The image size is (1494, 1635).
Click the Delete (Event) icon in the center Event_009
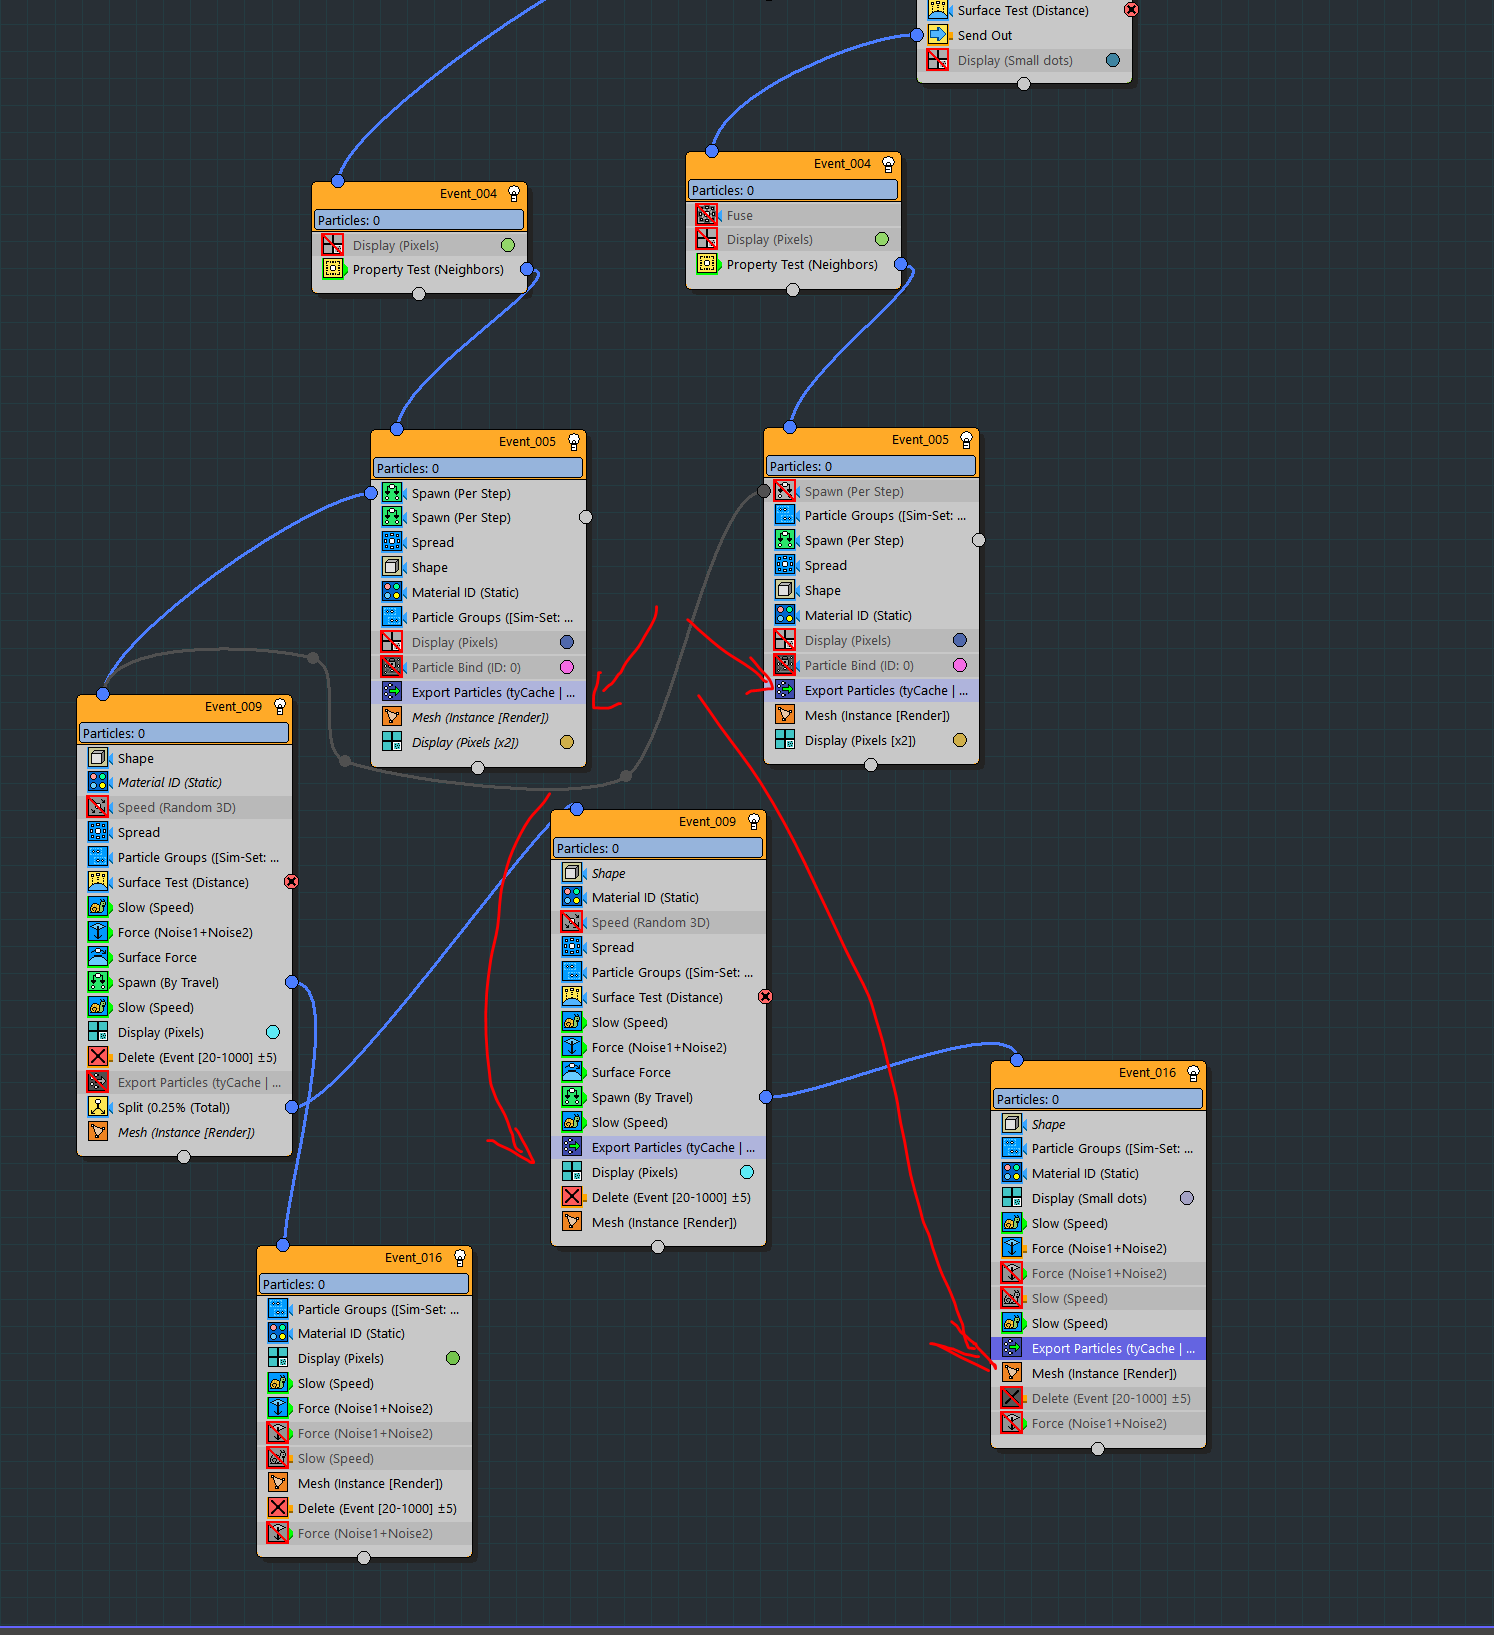(x=572, y=1197)
